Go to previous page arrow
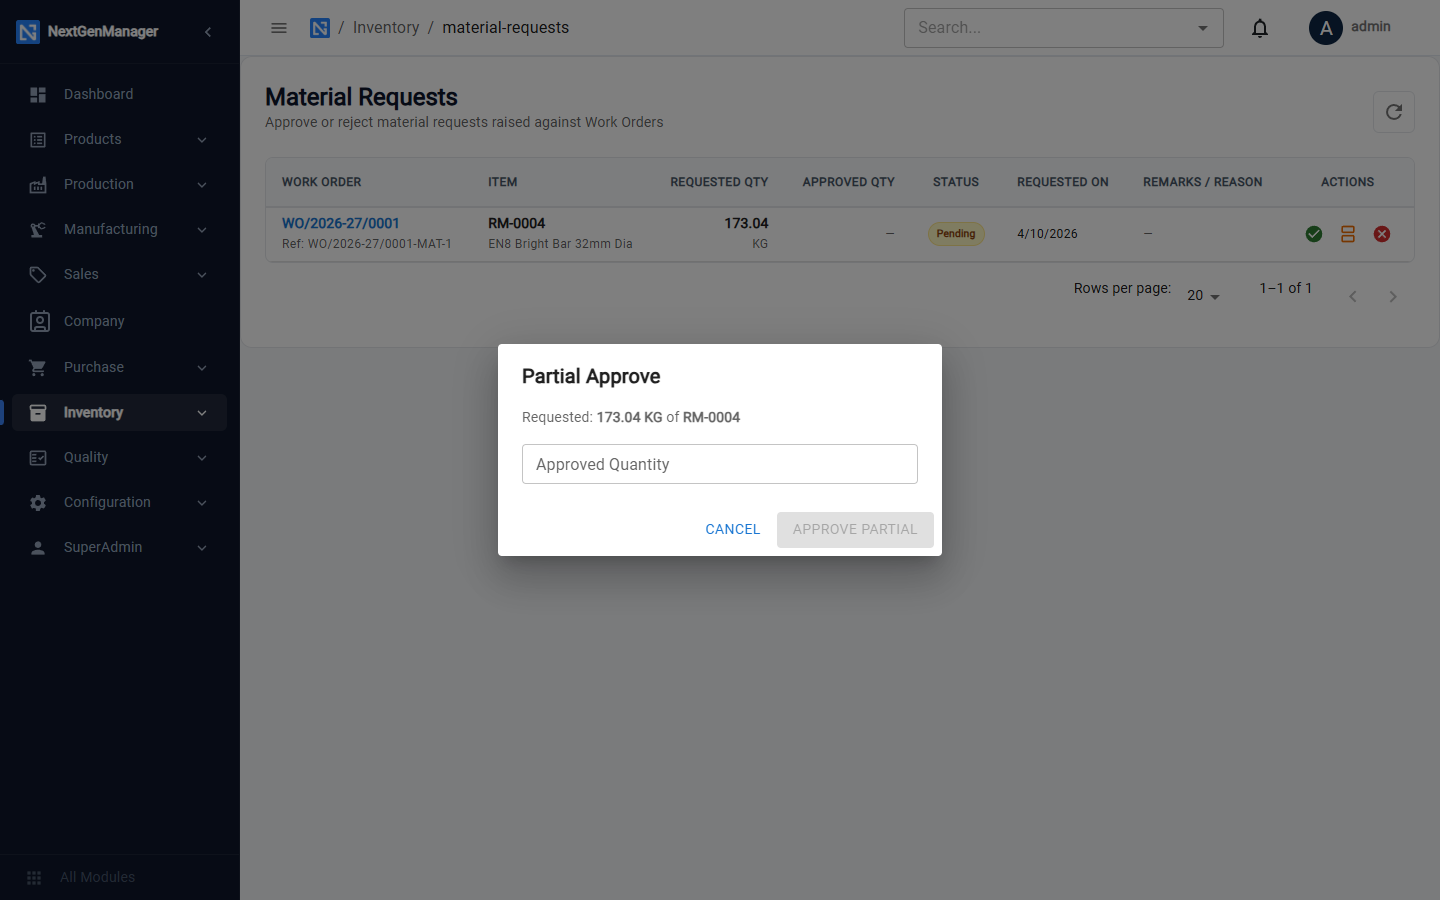Image resolution: width=1440 pixels, height=900 pixels. point(1353,296)
